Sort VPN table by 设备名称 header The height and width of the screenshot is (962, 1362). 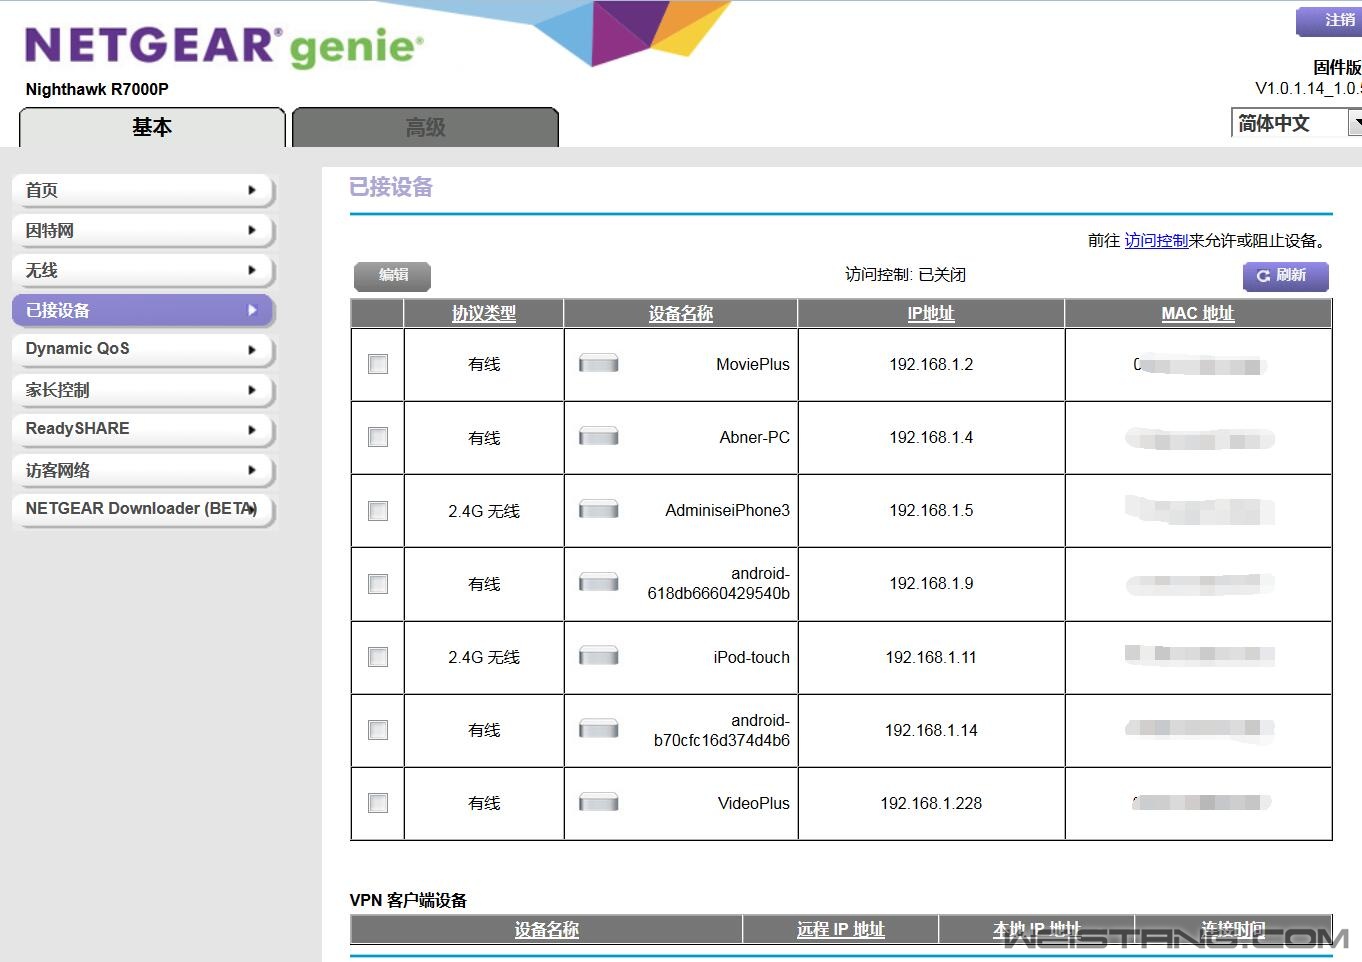tap(547, 929)
